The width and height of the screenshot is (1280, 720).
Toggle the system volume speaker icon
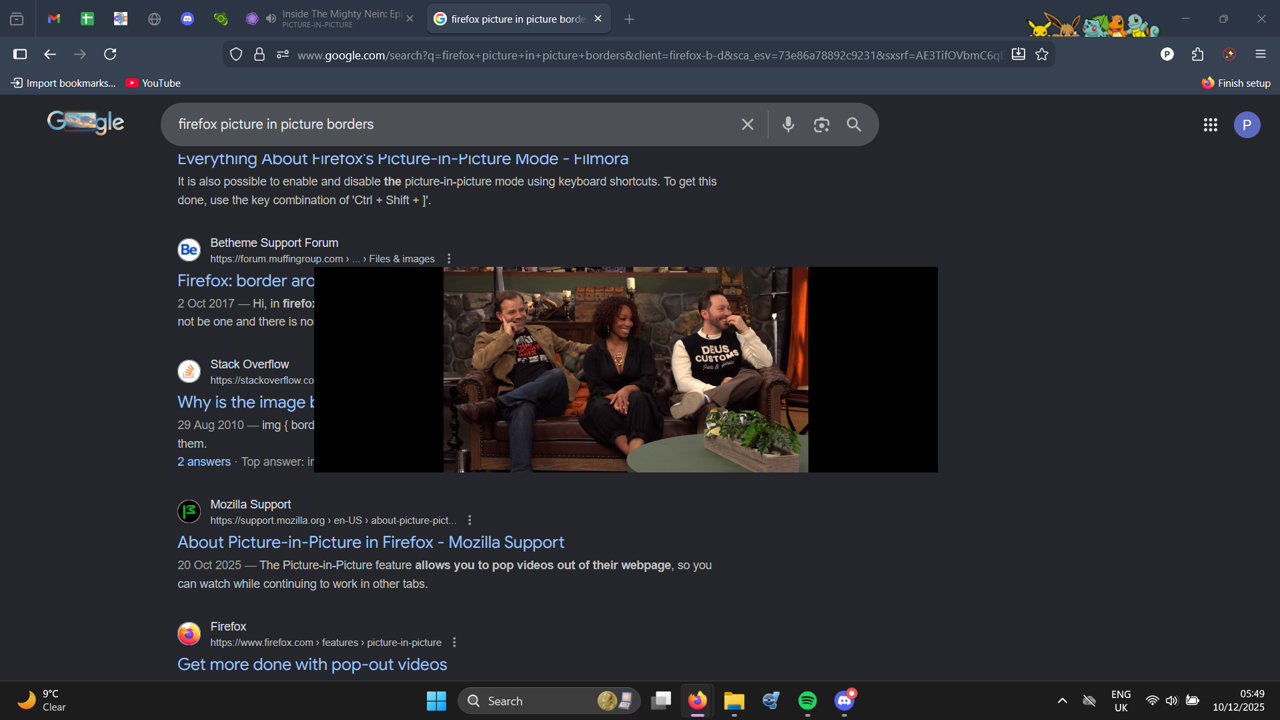click(x=1171, y=701)
